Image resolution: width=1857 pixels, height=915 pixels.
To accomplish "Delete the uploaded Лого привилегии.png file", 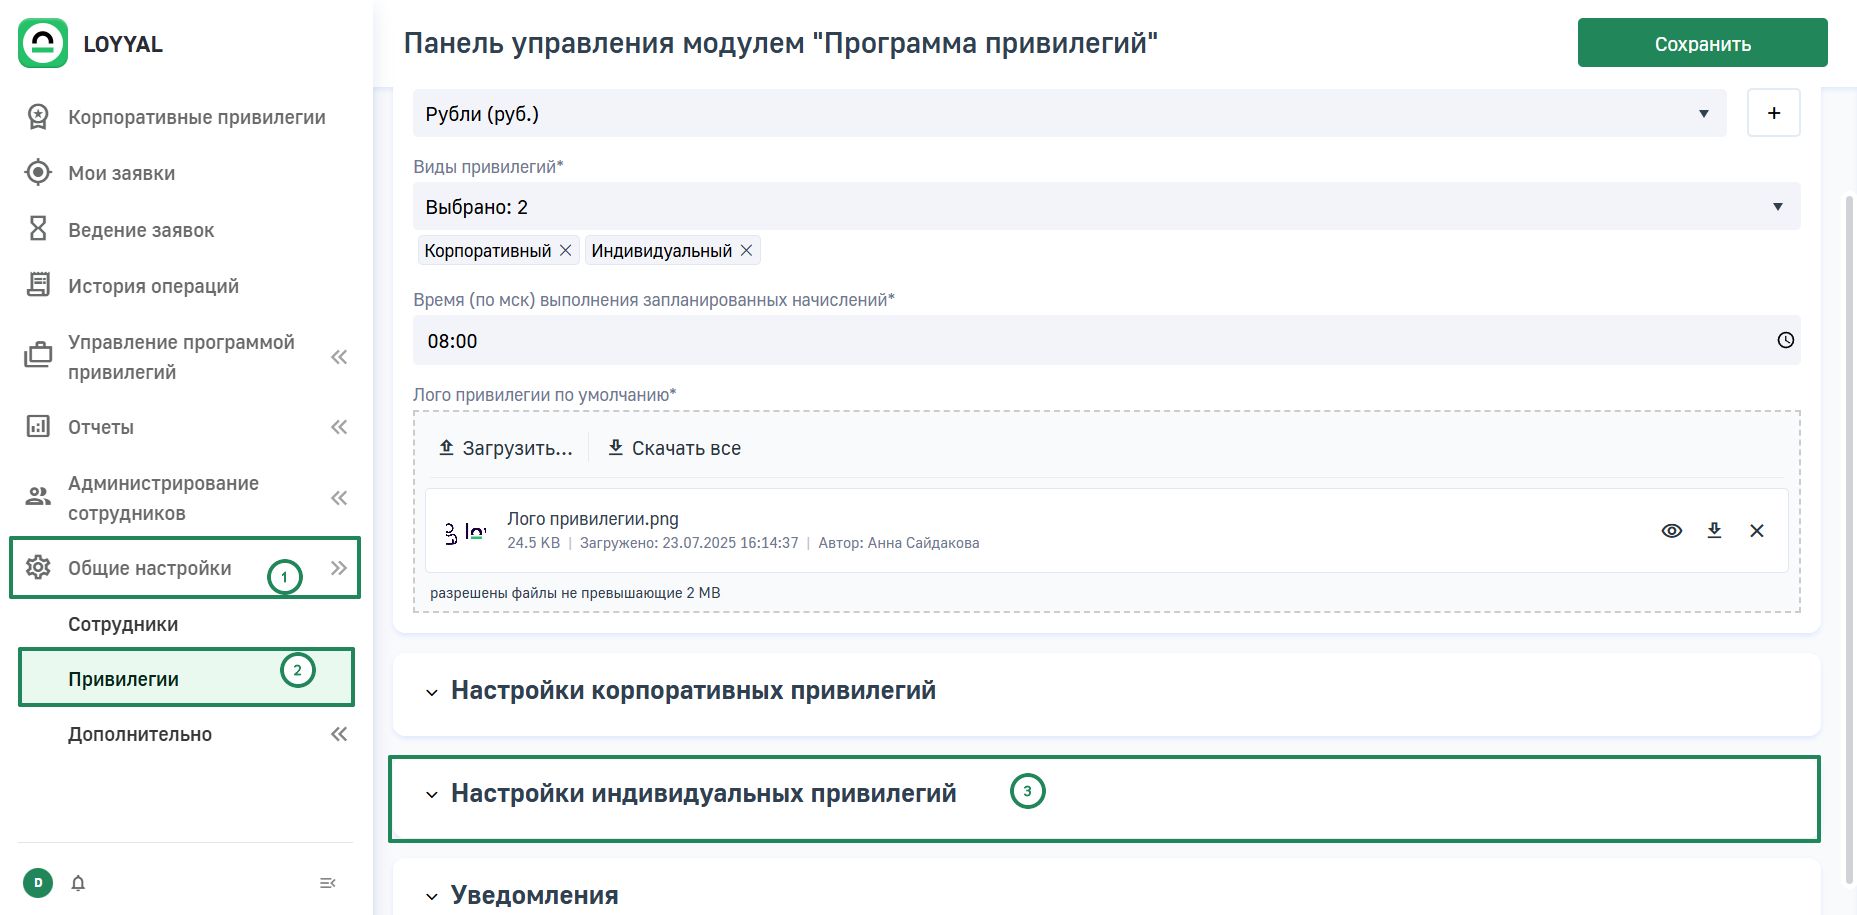I will [x=1757, y=531].
